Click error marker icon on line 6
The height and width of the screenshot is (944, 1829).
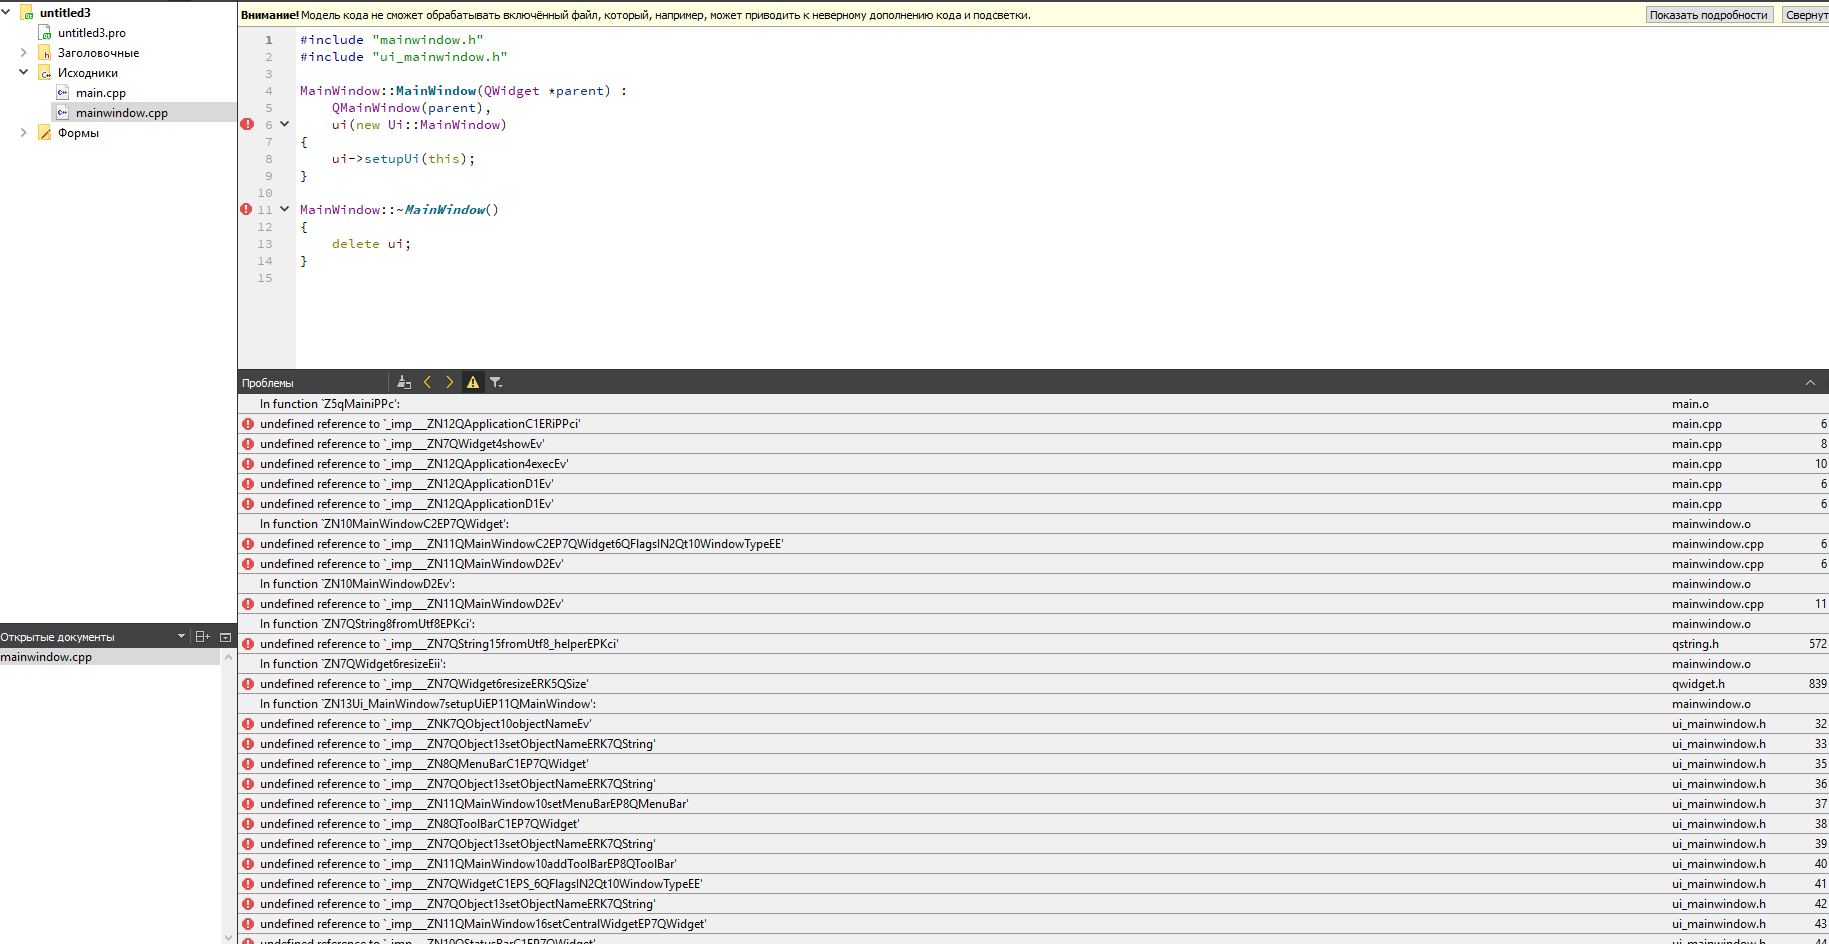pyautogui.click(x=247, y=125)
